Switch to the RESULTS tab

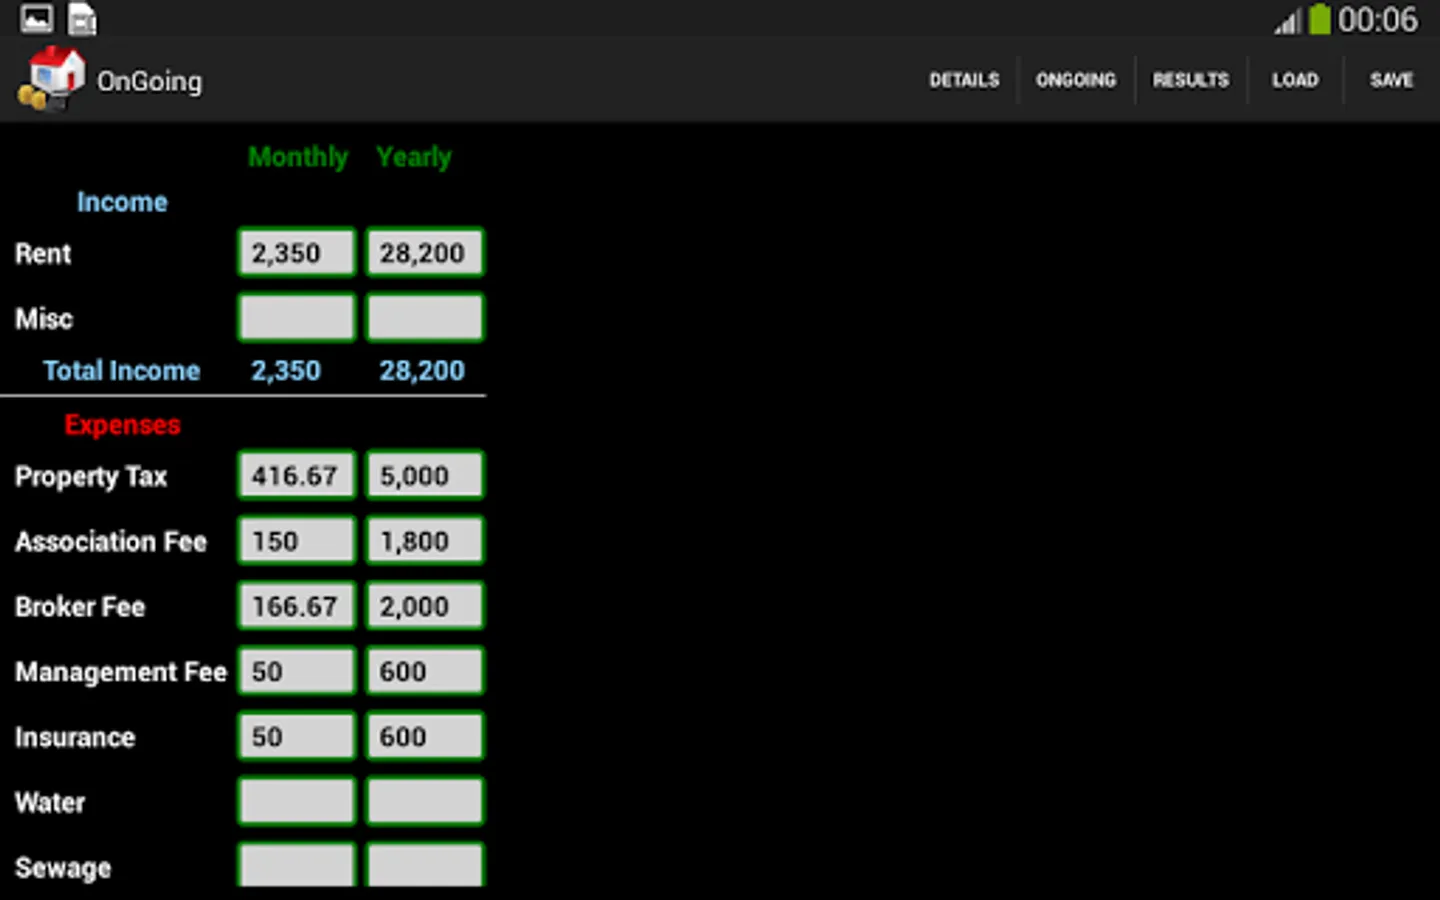click(1190, 80)
